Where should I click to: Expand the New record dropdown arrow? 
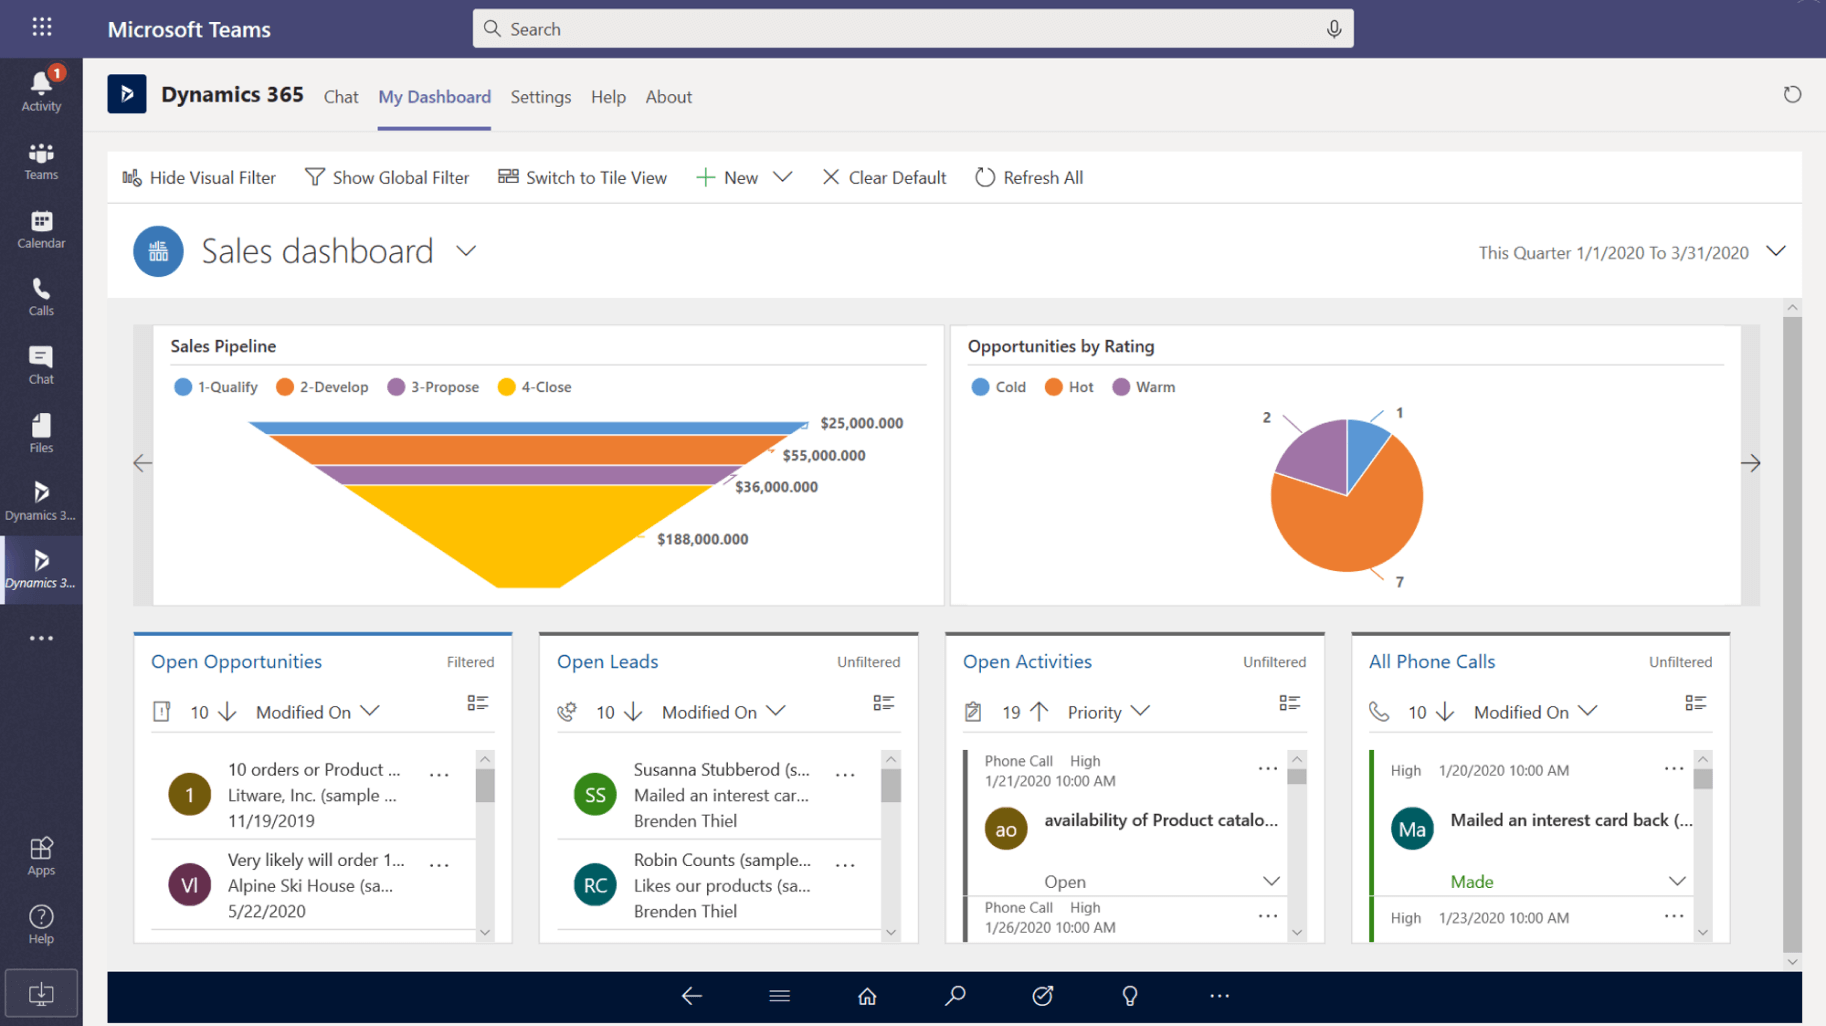tap(783, 177)
